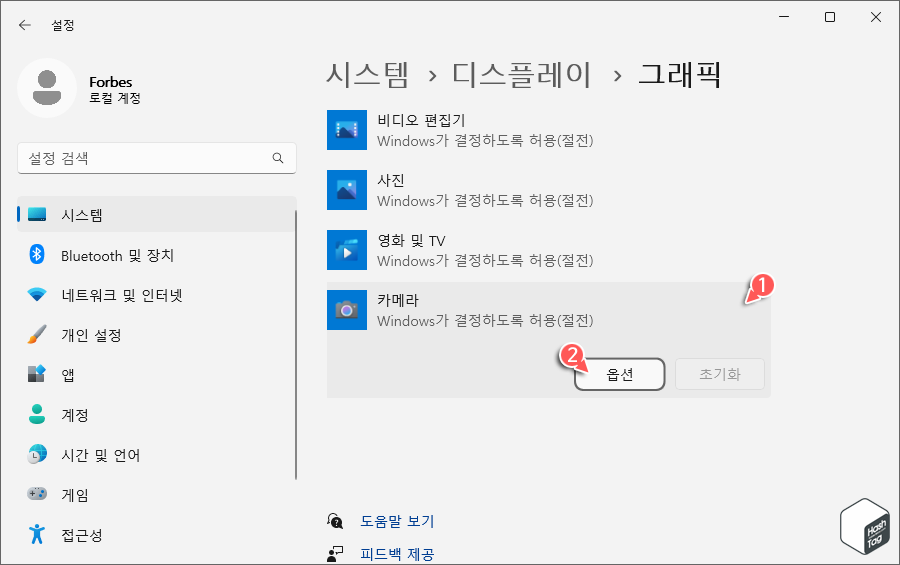The image size is (900, 565).
Task: Click the sidebar vertical scrollbar
Action: point(296,345)
